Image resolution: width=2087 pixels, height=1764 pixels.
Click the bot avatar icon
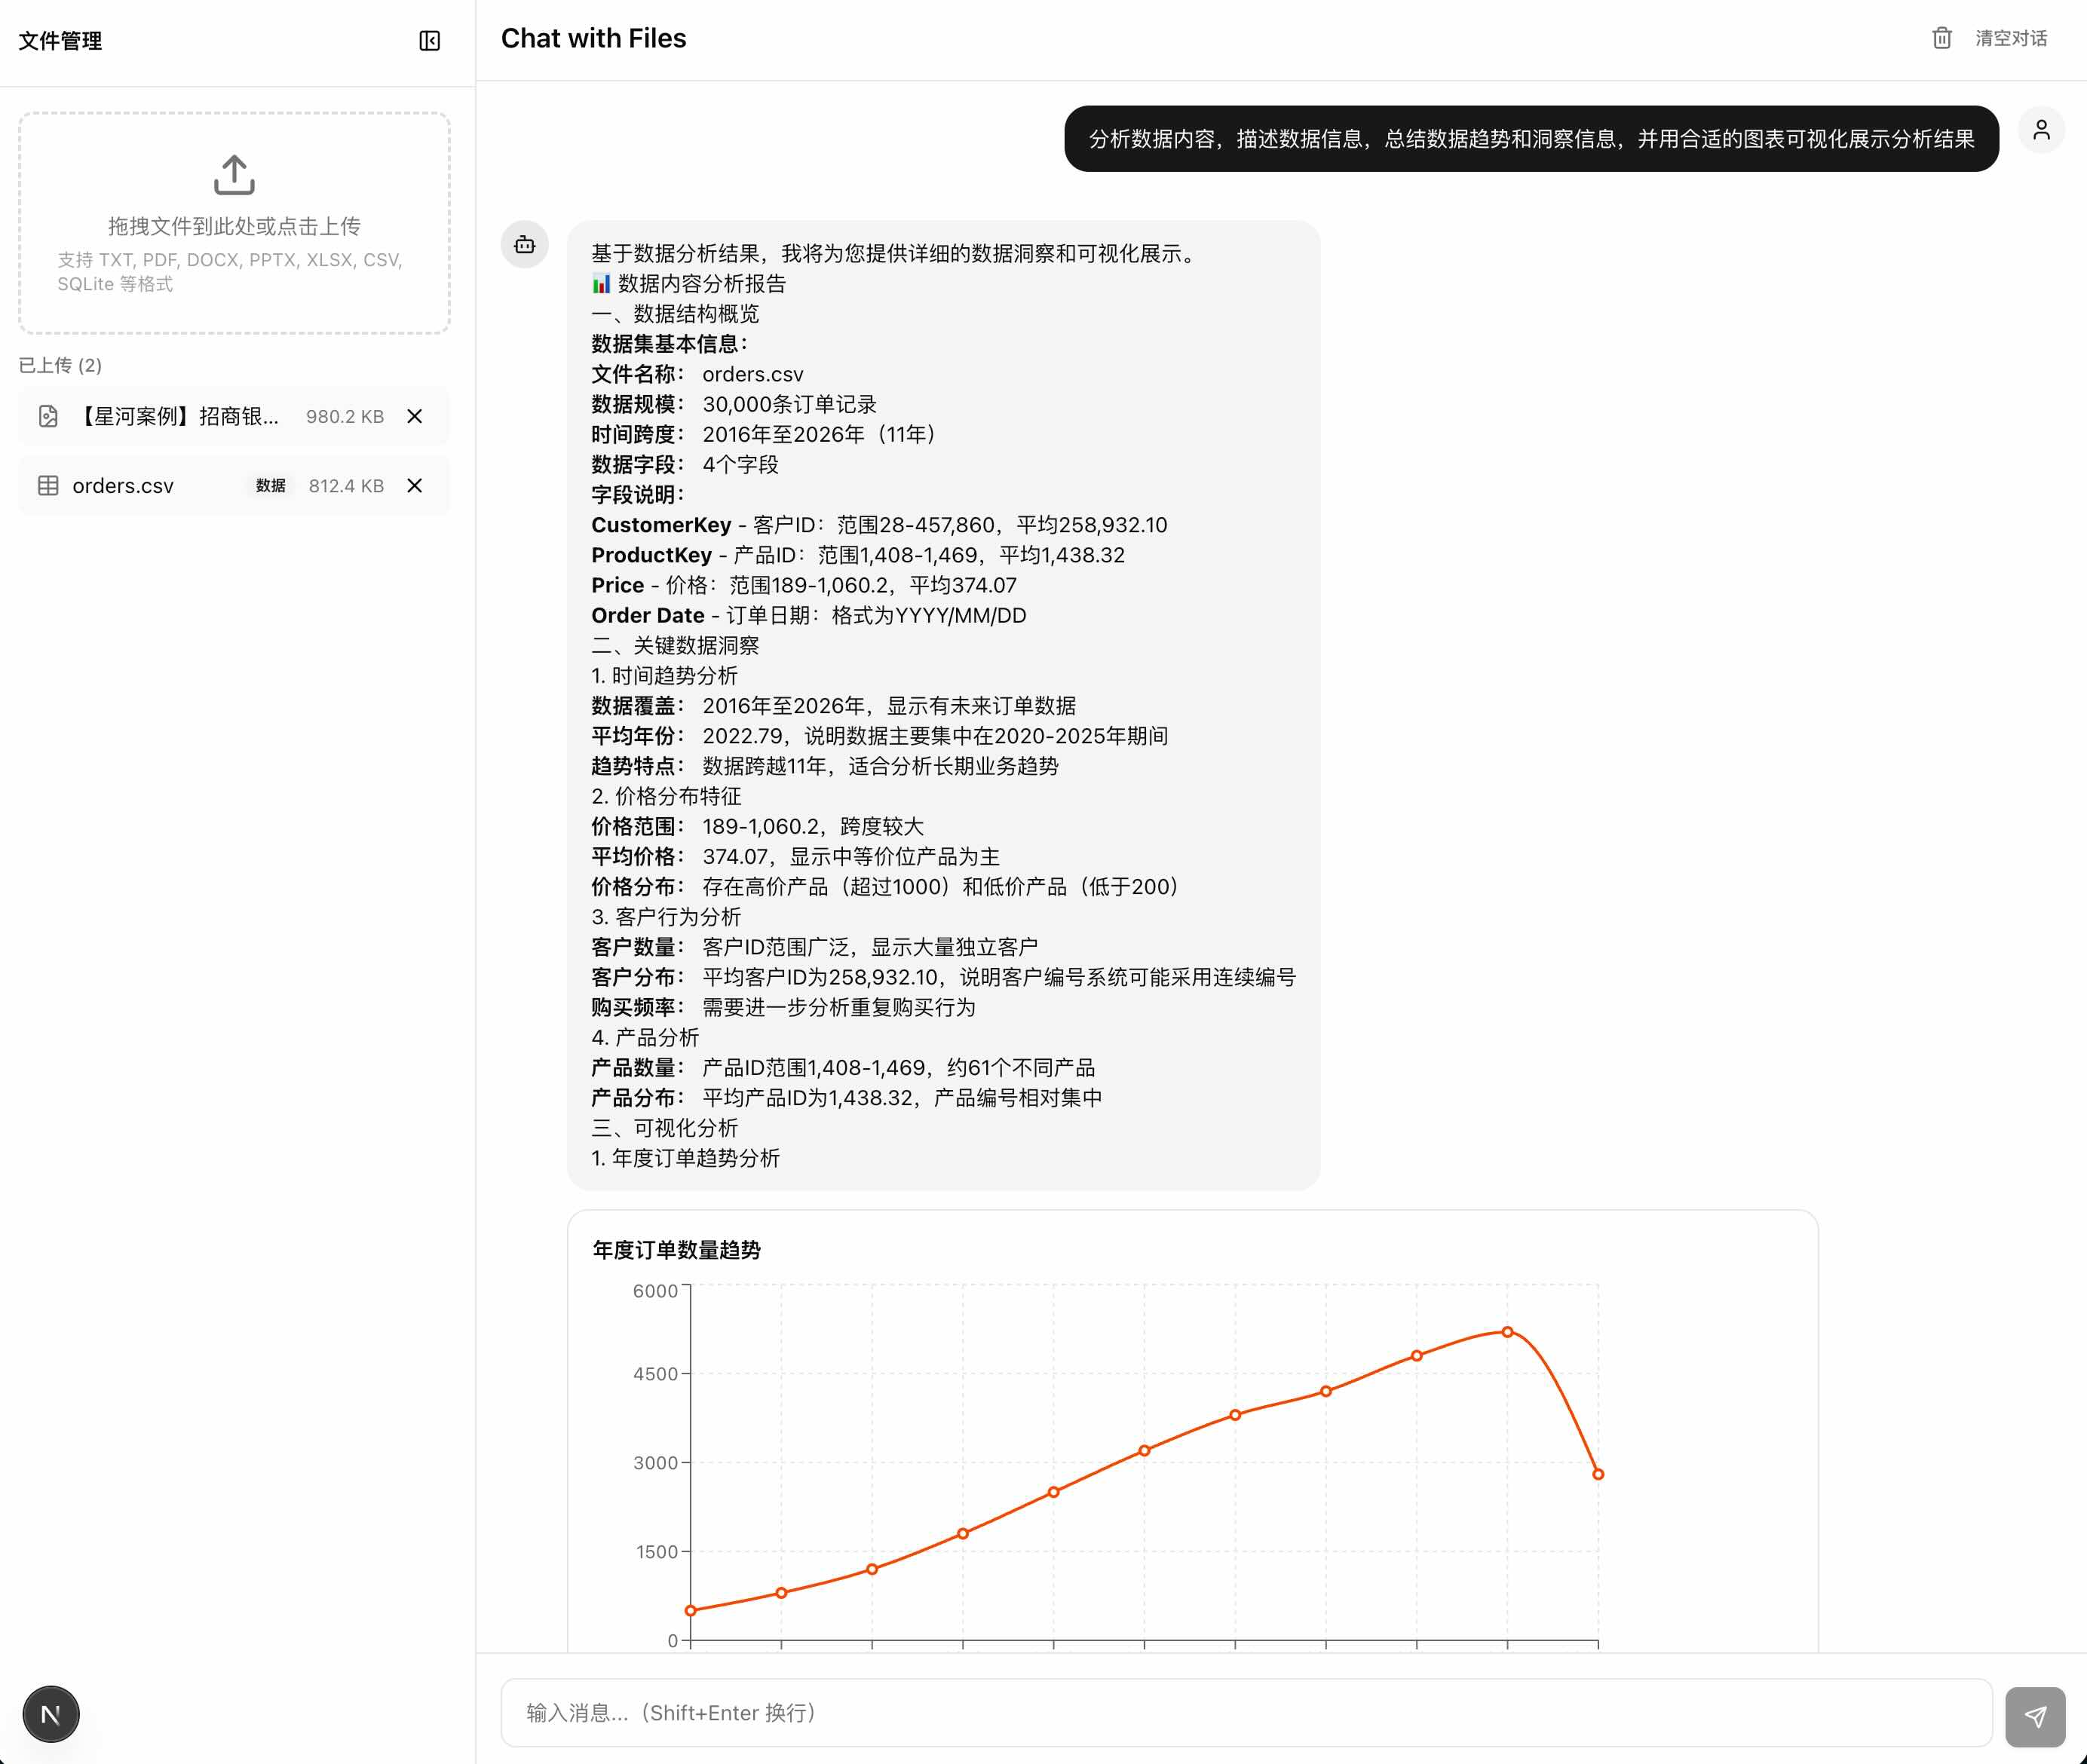[525, 245]
